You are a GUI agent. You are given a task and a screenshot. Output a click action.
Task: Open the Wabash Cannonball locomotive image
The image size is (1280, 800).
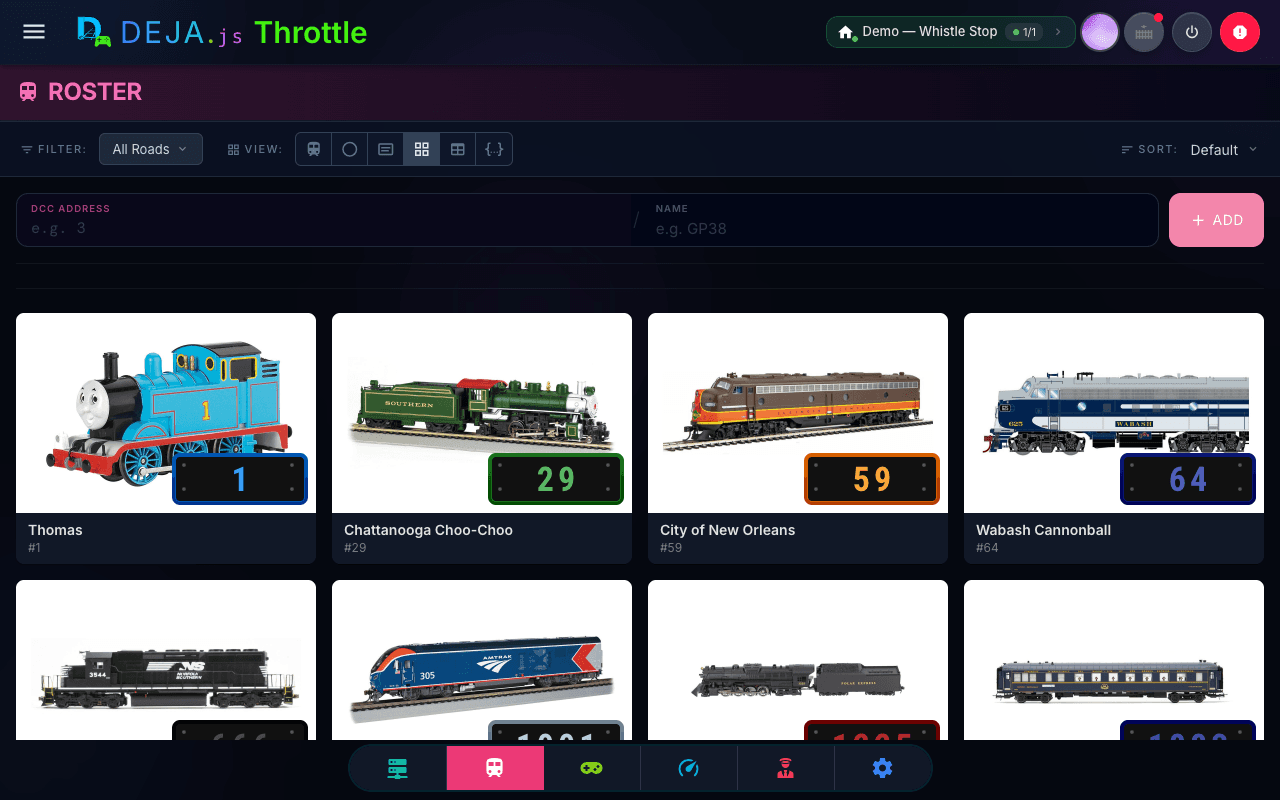pyautogui.click(x=1114, y=413)
